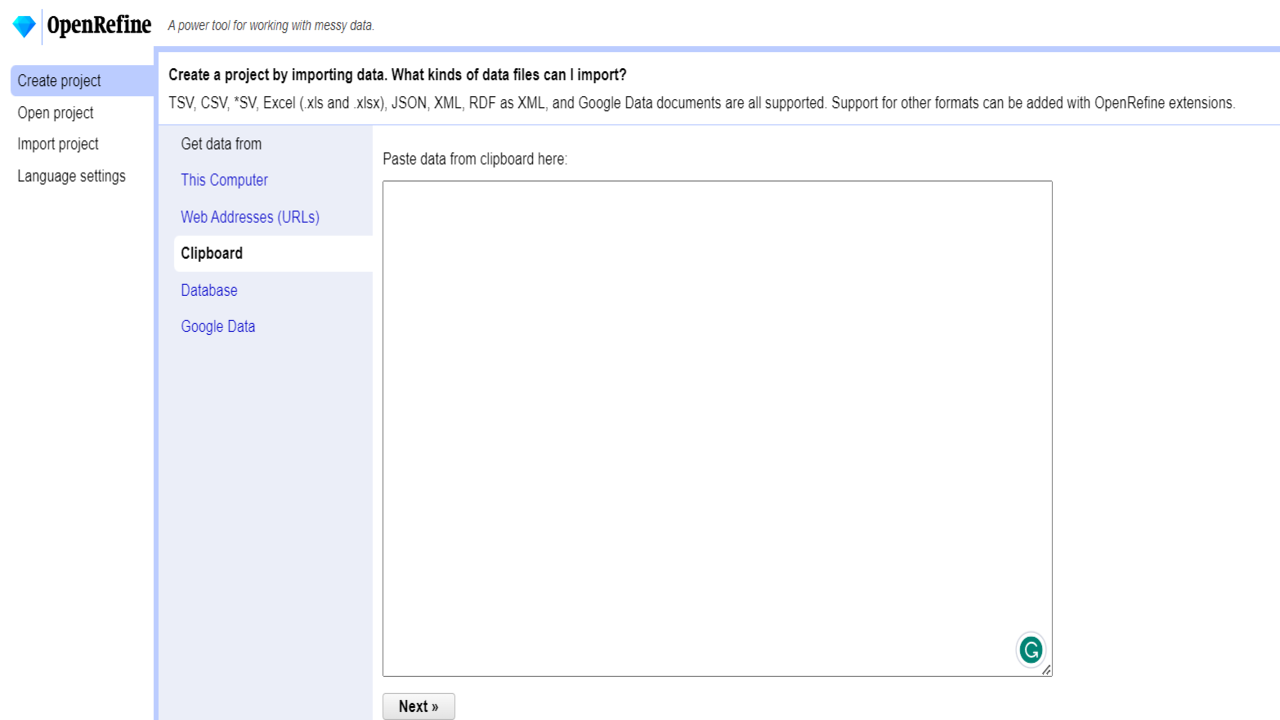Go to the Import project tab
The width and height of the screenshot is (1280, 720).
[58, 144]
